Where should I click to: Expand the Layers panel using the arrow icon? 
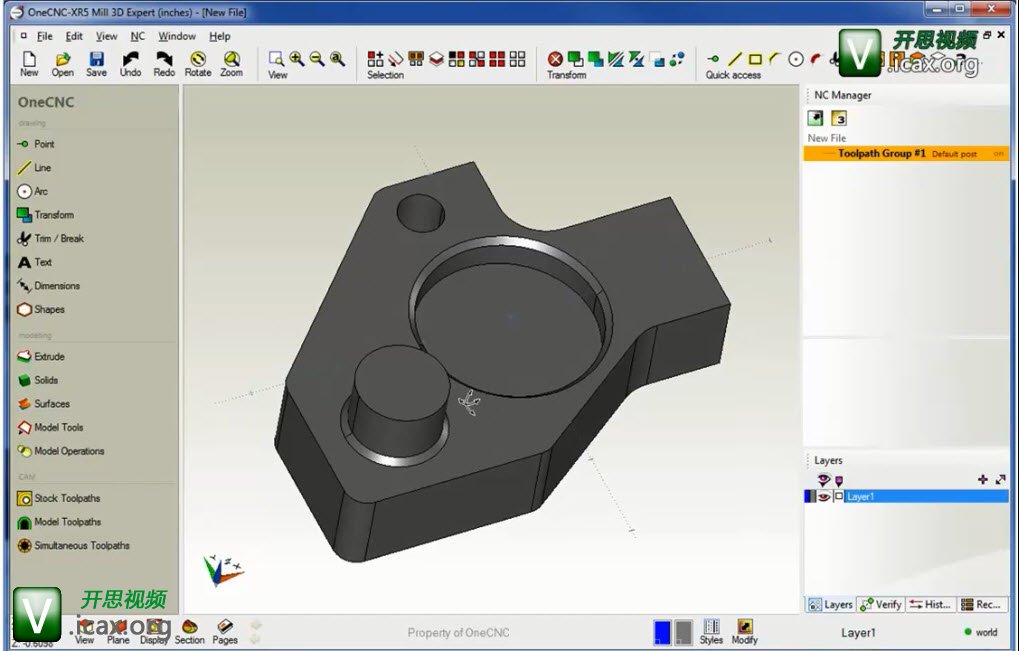coord(1000,480)
